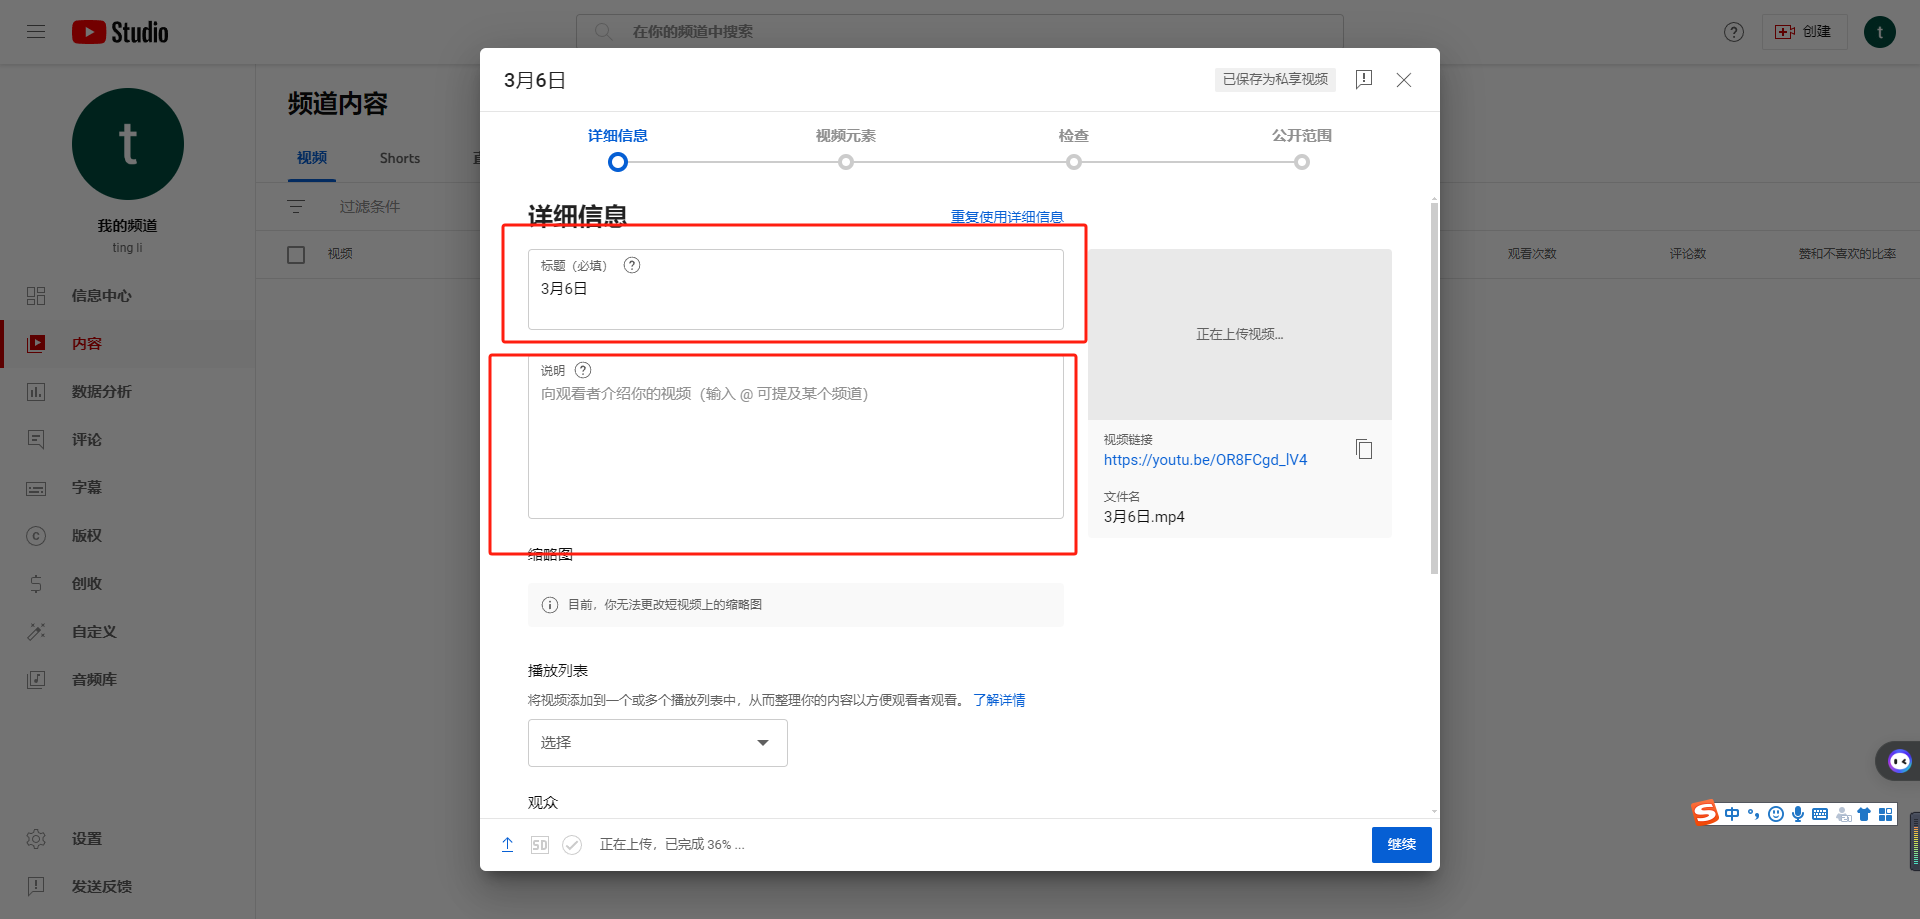This screenshot has width=1920, height=919.
Task: Open YouTube Studio help menu
Action: [x=1733, y=31]
